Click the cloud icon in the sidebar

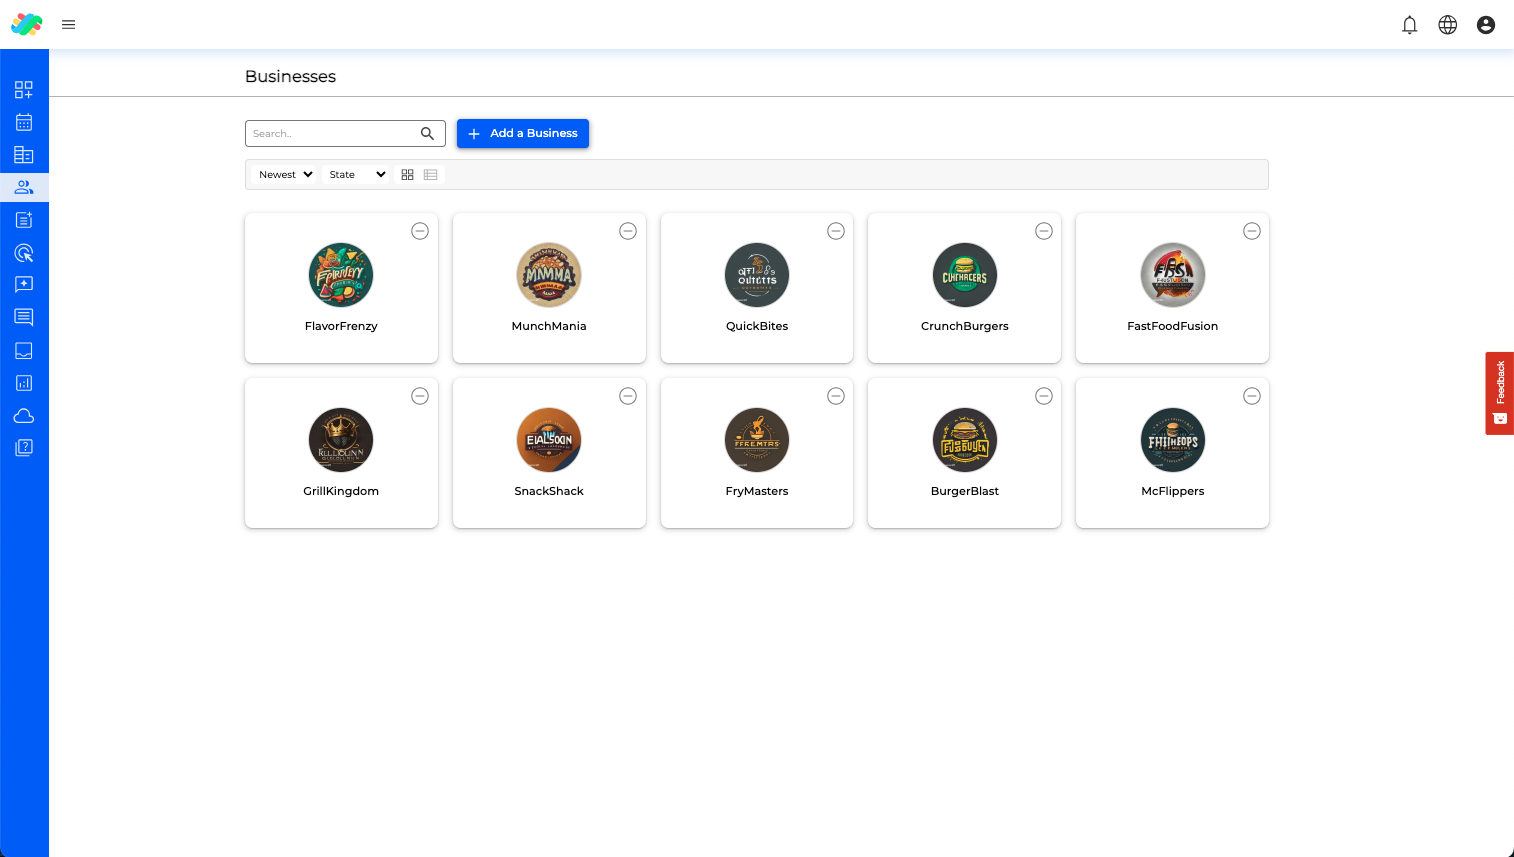point(24,416)
